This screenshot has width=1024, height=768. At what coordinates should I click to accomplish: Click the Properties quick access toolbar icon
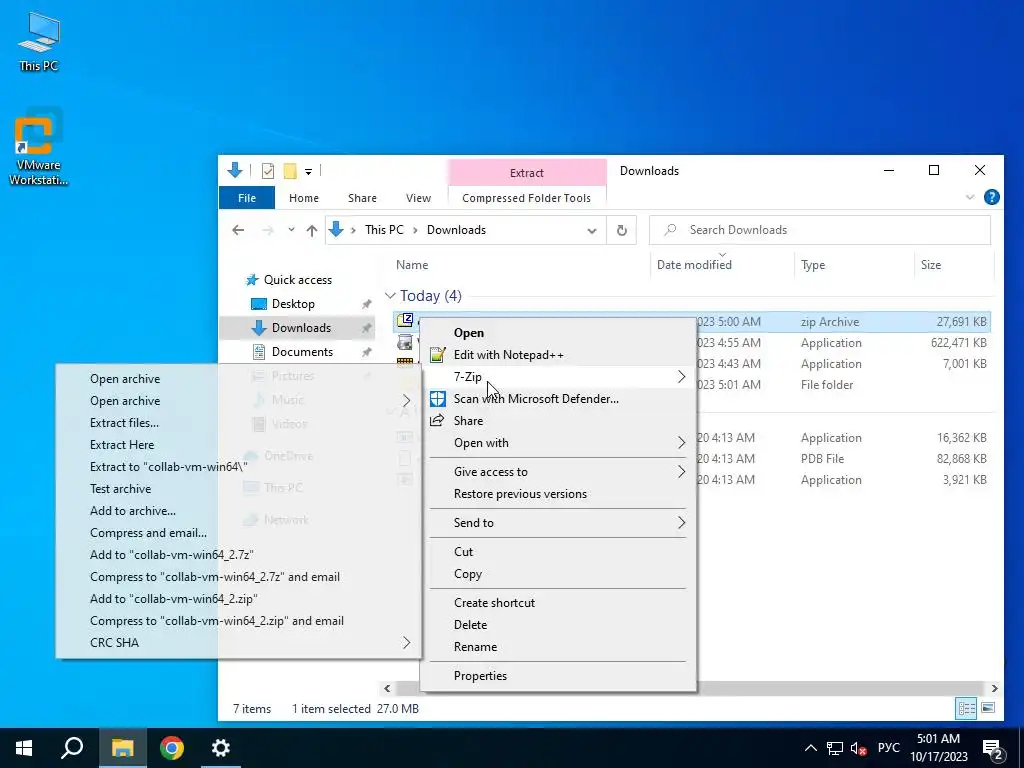tap(268, 171)
